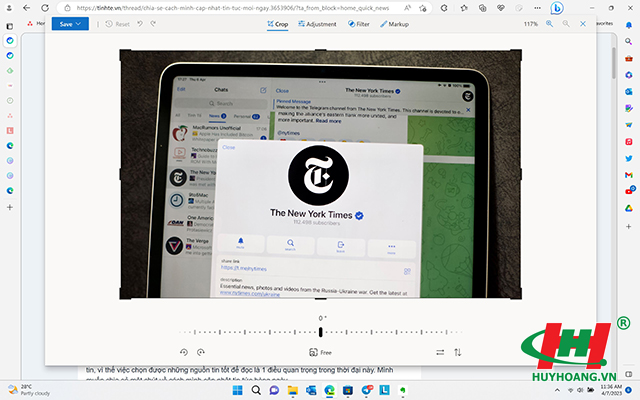The image size is (640, 400).
Task: Open Windows taskbar Search
Action: (x=256, y=390)
